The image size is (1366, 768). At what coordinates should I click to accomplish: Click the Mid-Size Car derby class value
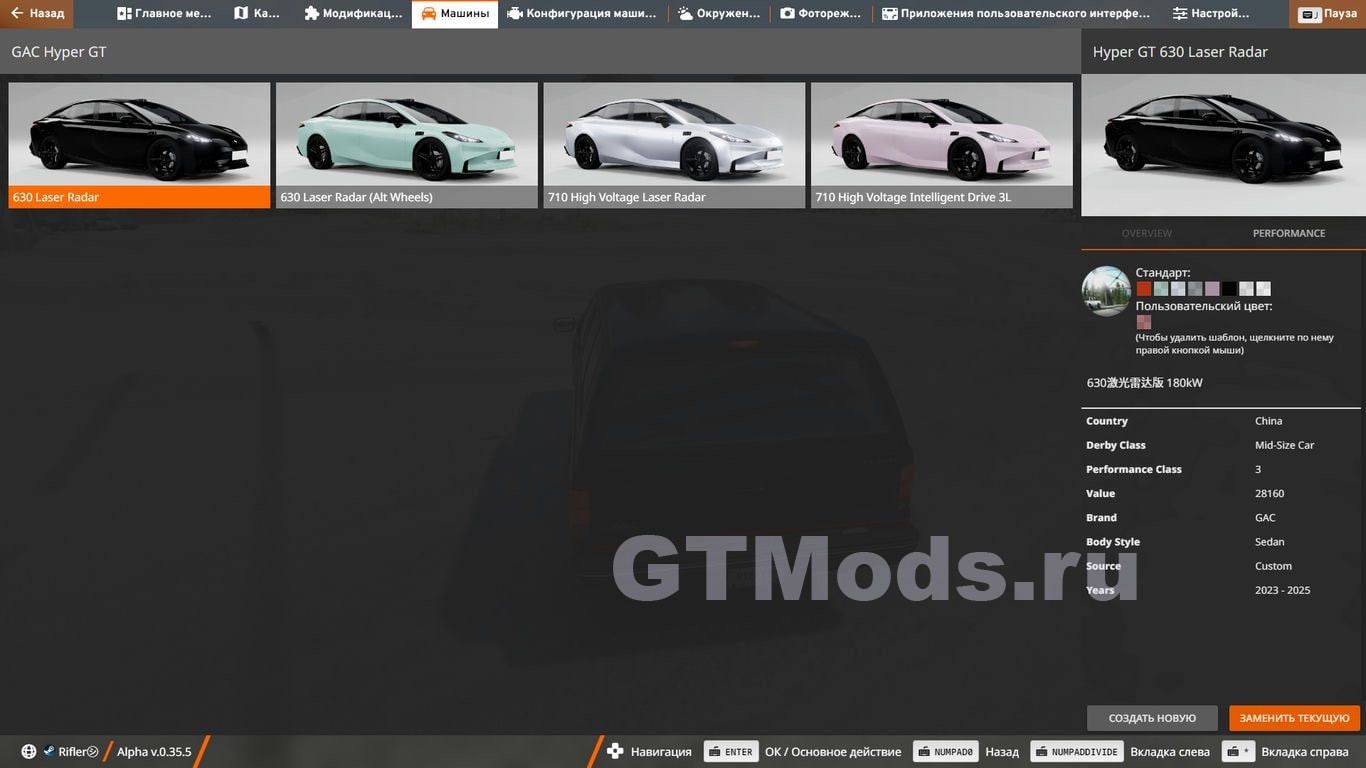[x=1284, y=445]
